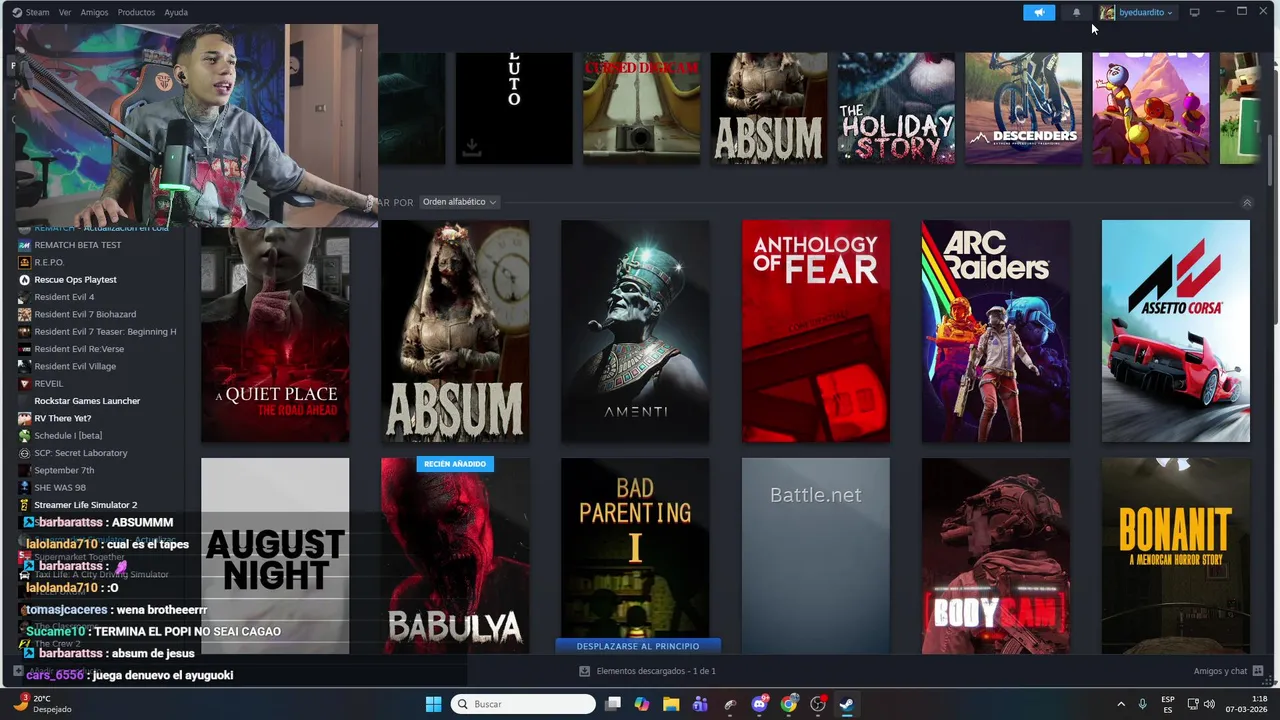Open Assetto Corsa game cover
1280x720 pixels.
pos(1176,331)
